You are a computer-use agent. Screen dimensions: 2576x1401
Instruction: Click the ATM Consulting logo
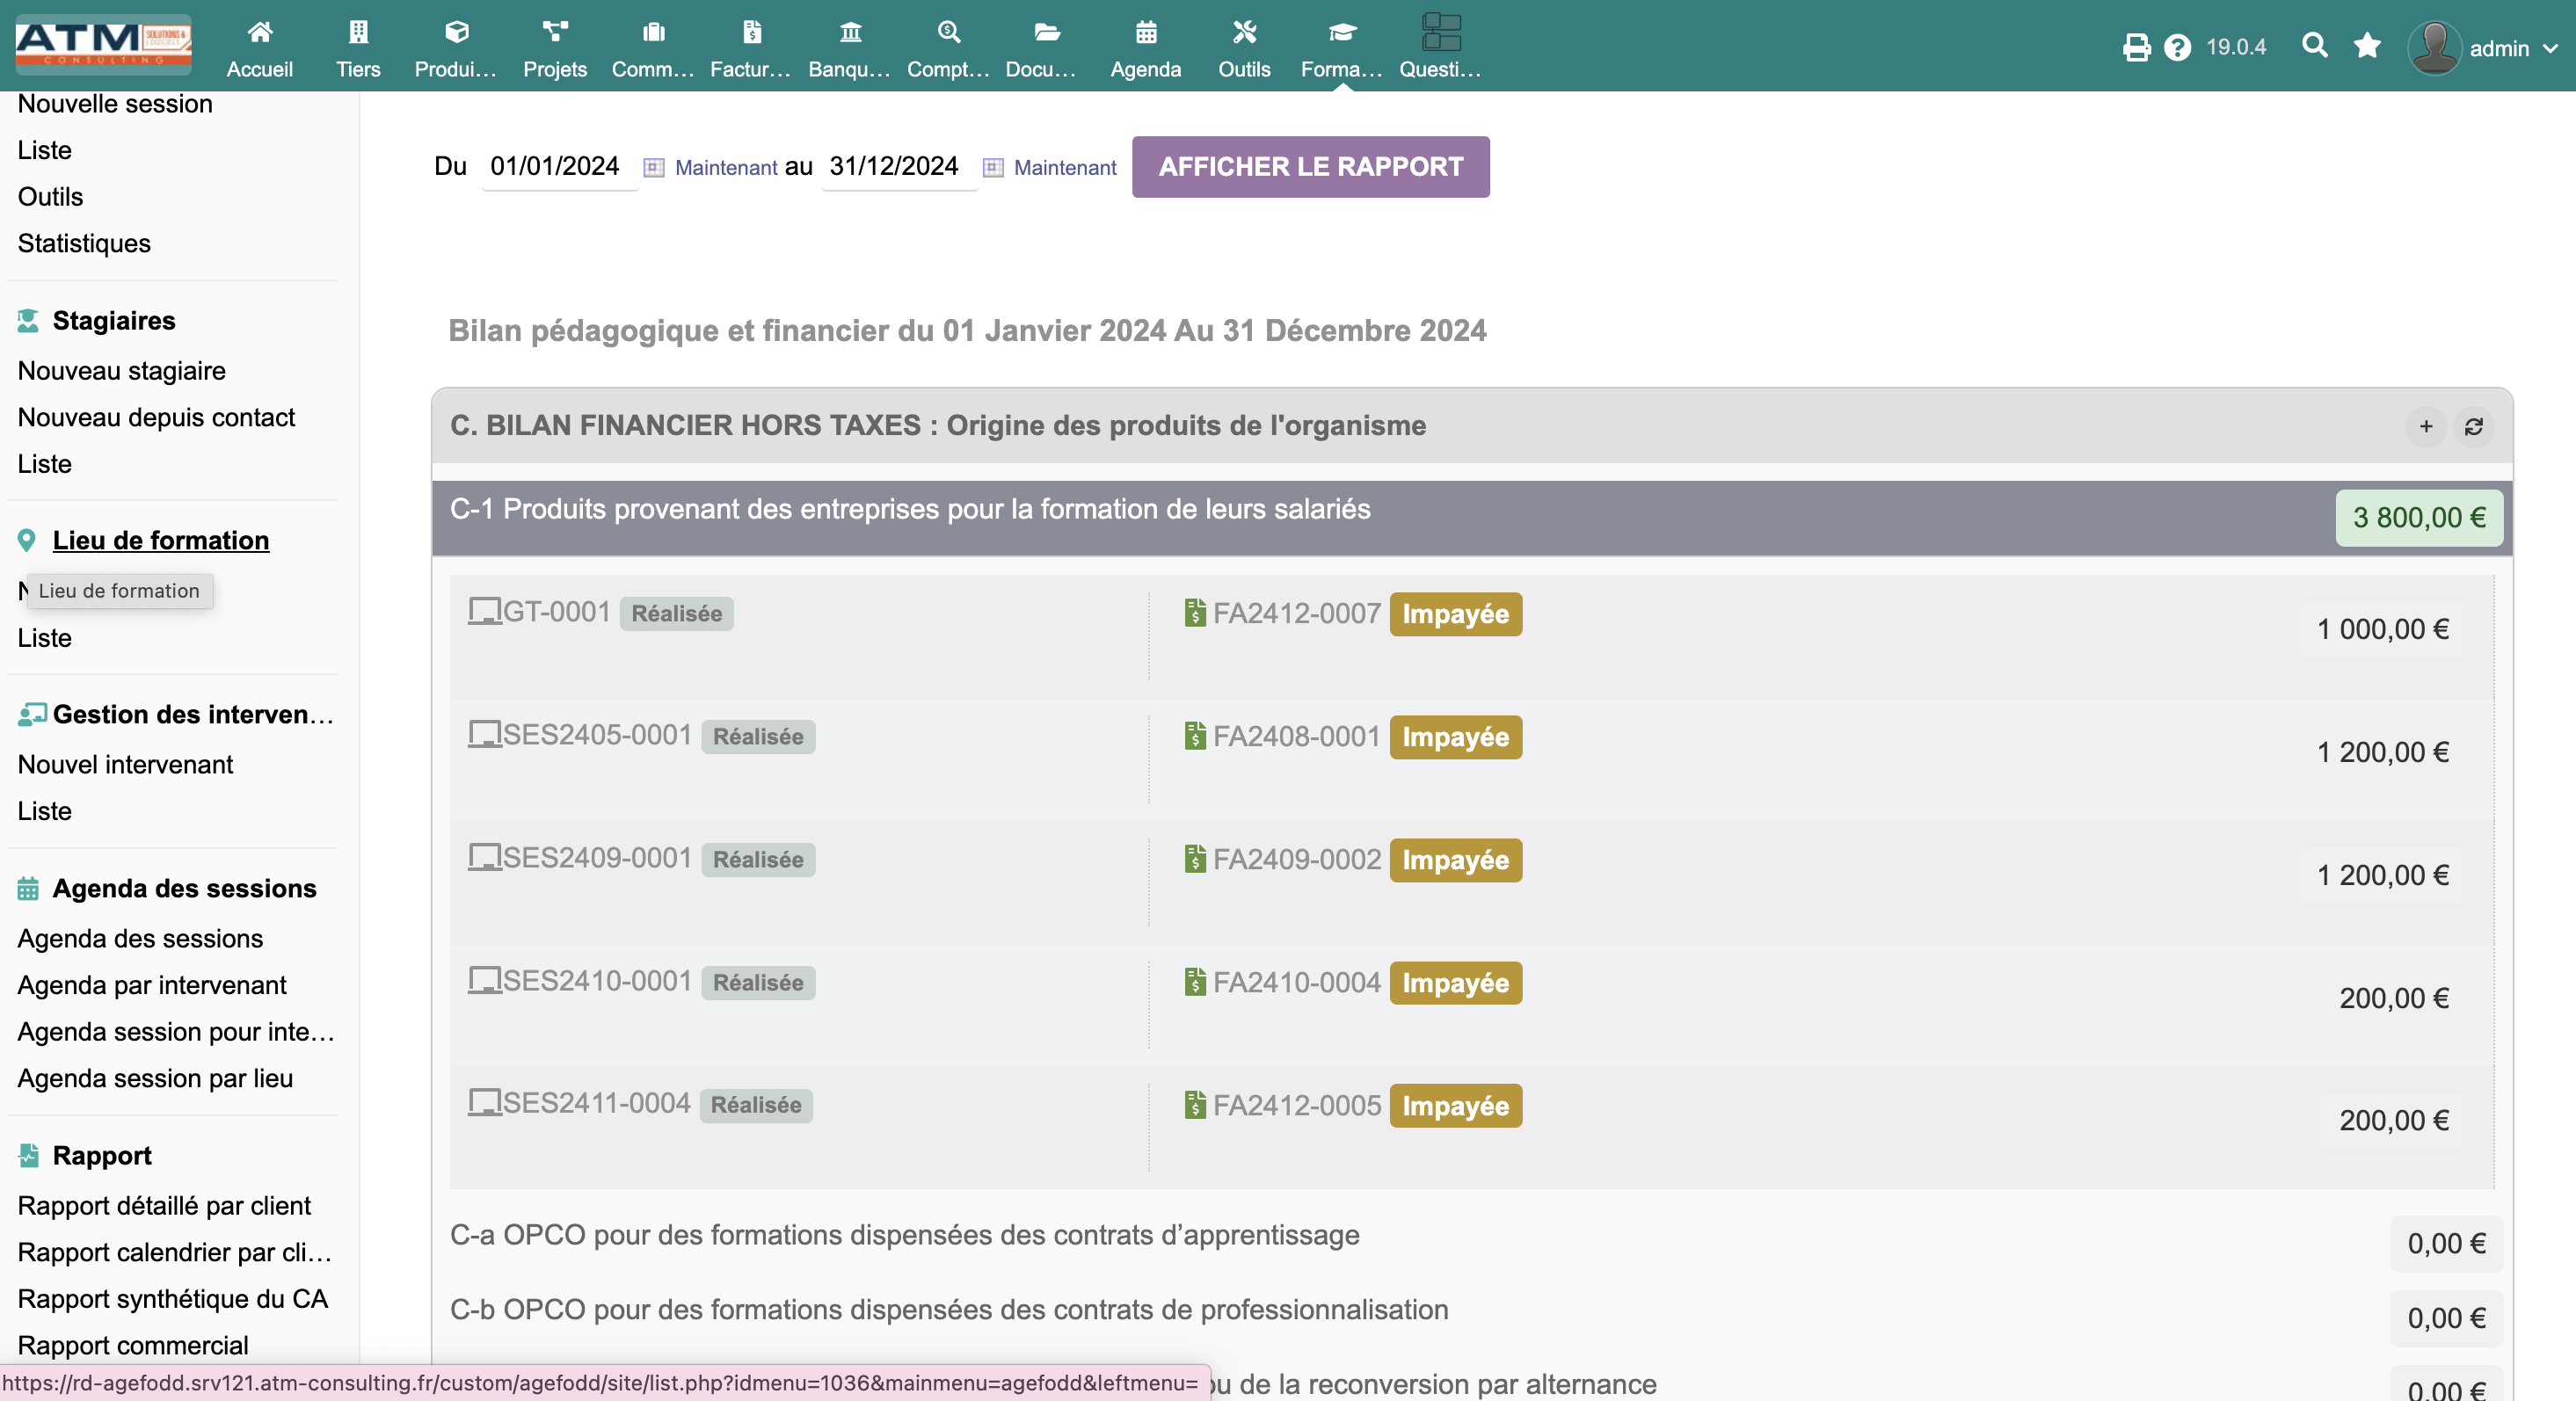(103, 45)
